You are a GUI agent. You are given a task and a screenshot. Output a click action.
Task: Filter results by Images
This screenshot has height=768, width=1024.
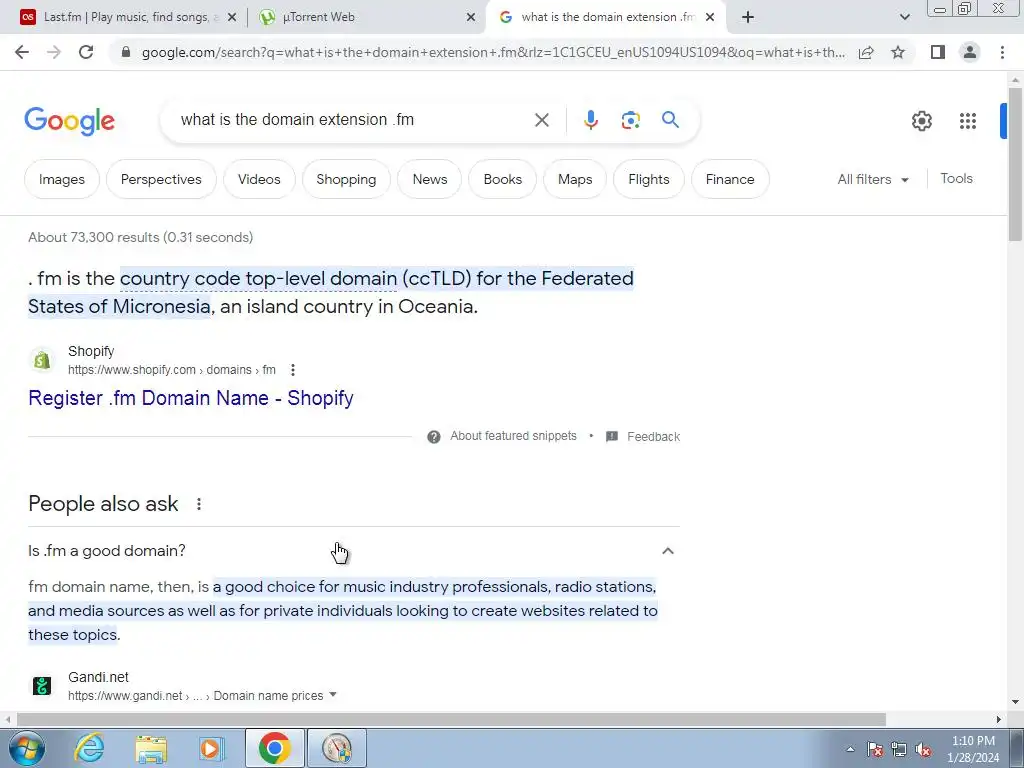pos(62,179)
